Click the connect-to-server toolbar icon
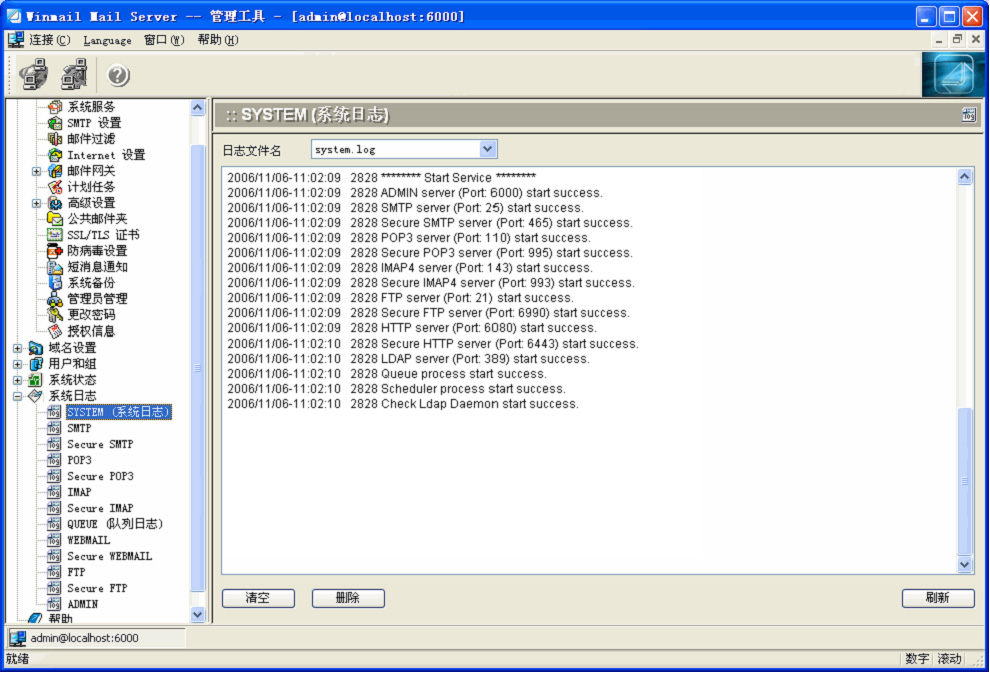The image size is (990, 673). [33, 74]
